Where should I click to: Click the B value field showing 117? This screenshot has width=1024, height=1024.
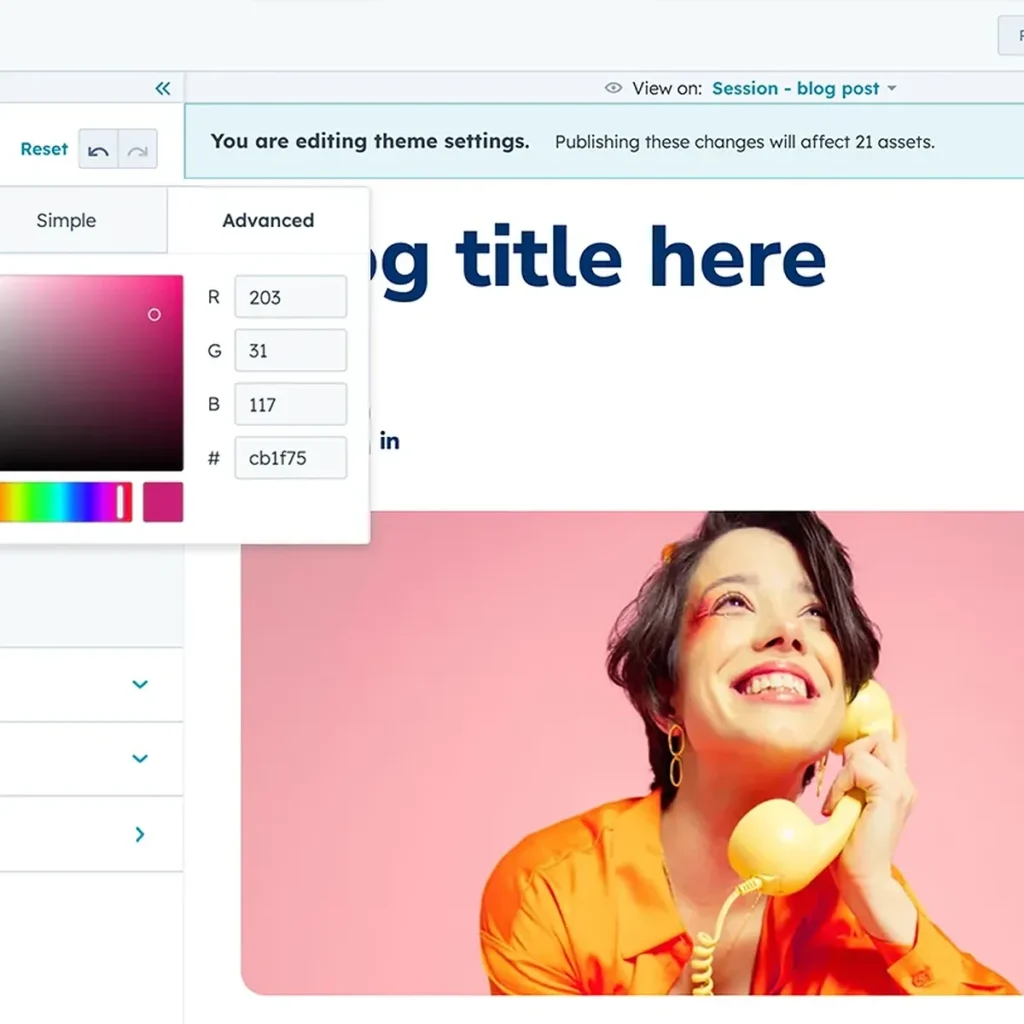(290, 405)
